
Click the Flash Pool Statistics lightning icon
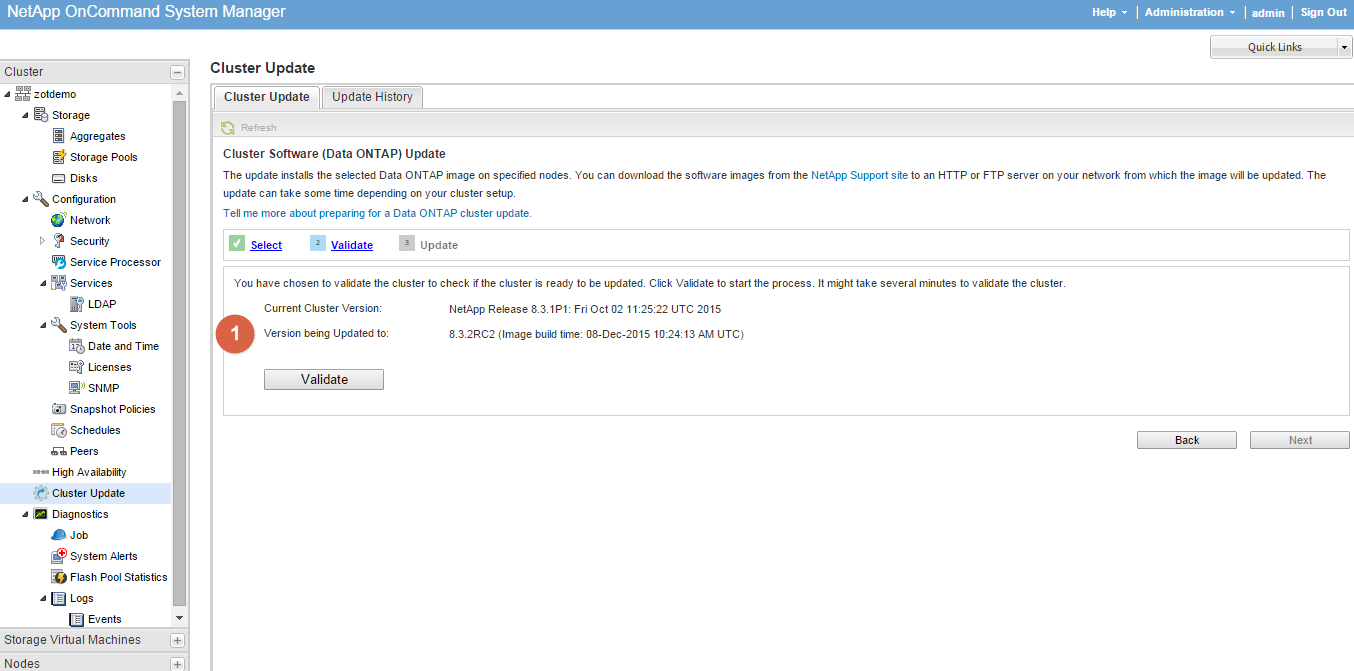point(59,577)
